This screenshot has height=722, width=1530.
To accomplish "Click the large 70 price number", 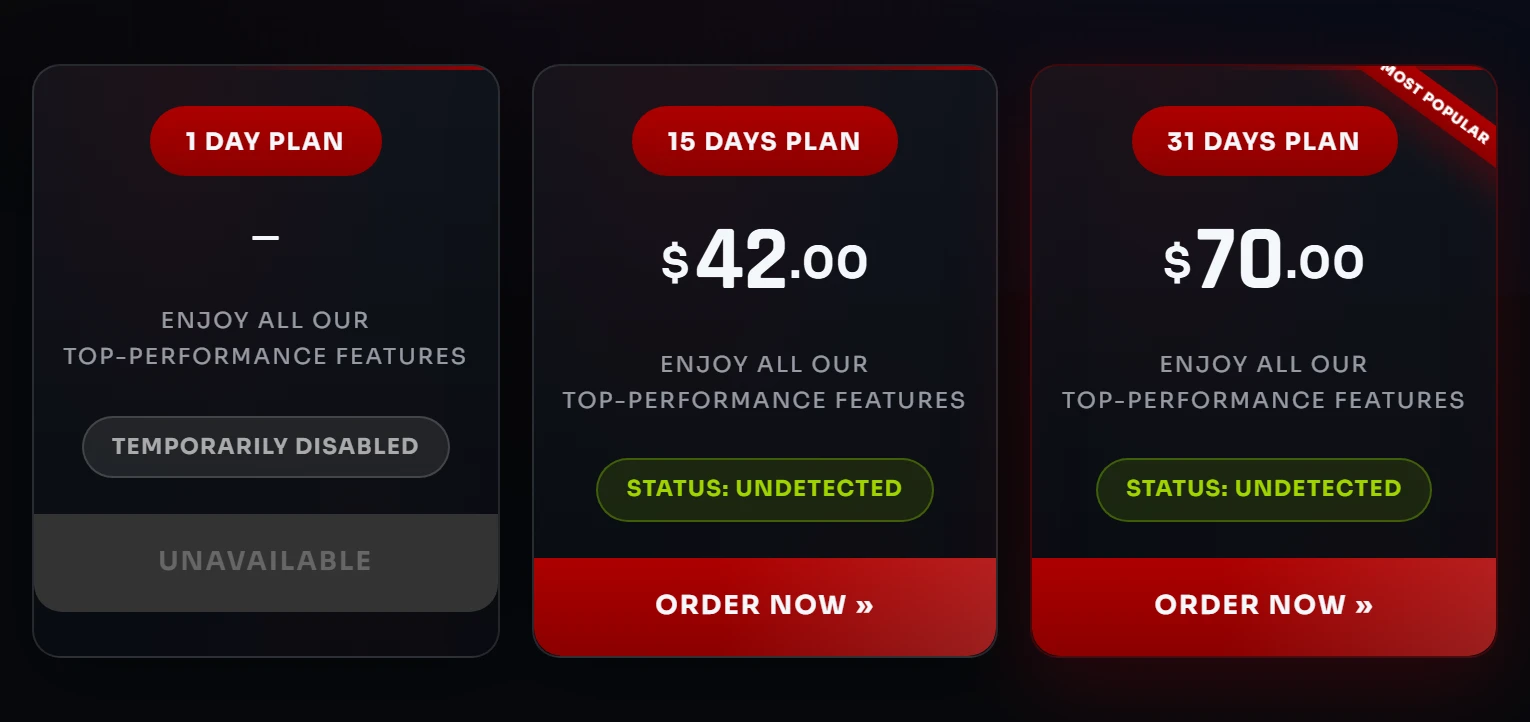I will pos(1239,261).
